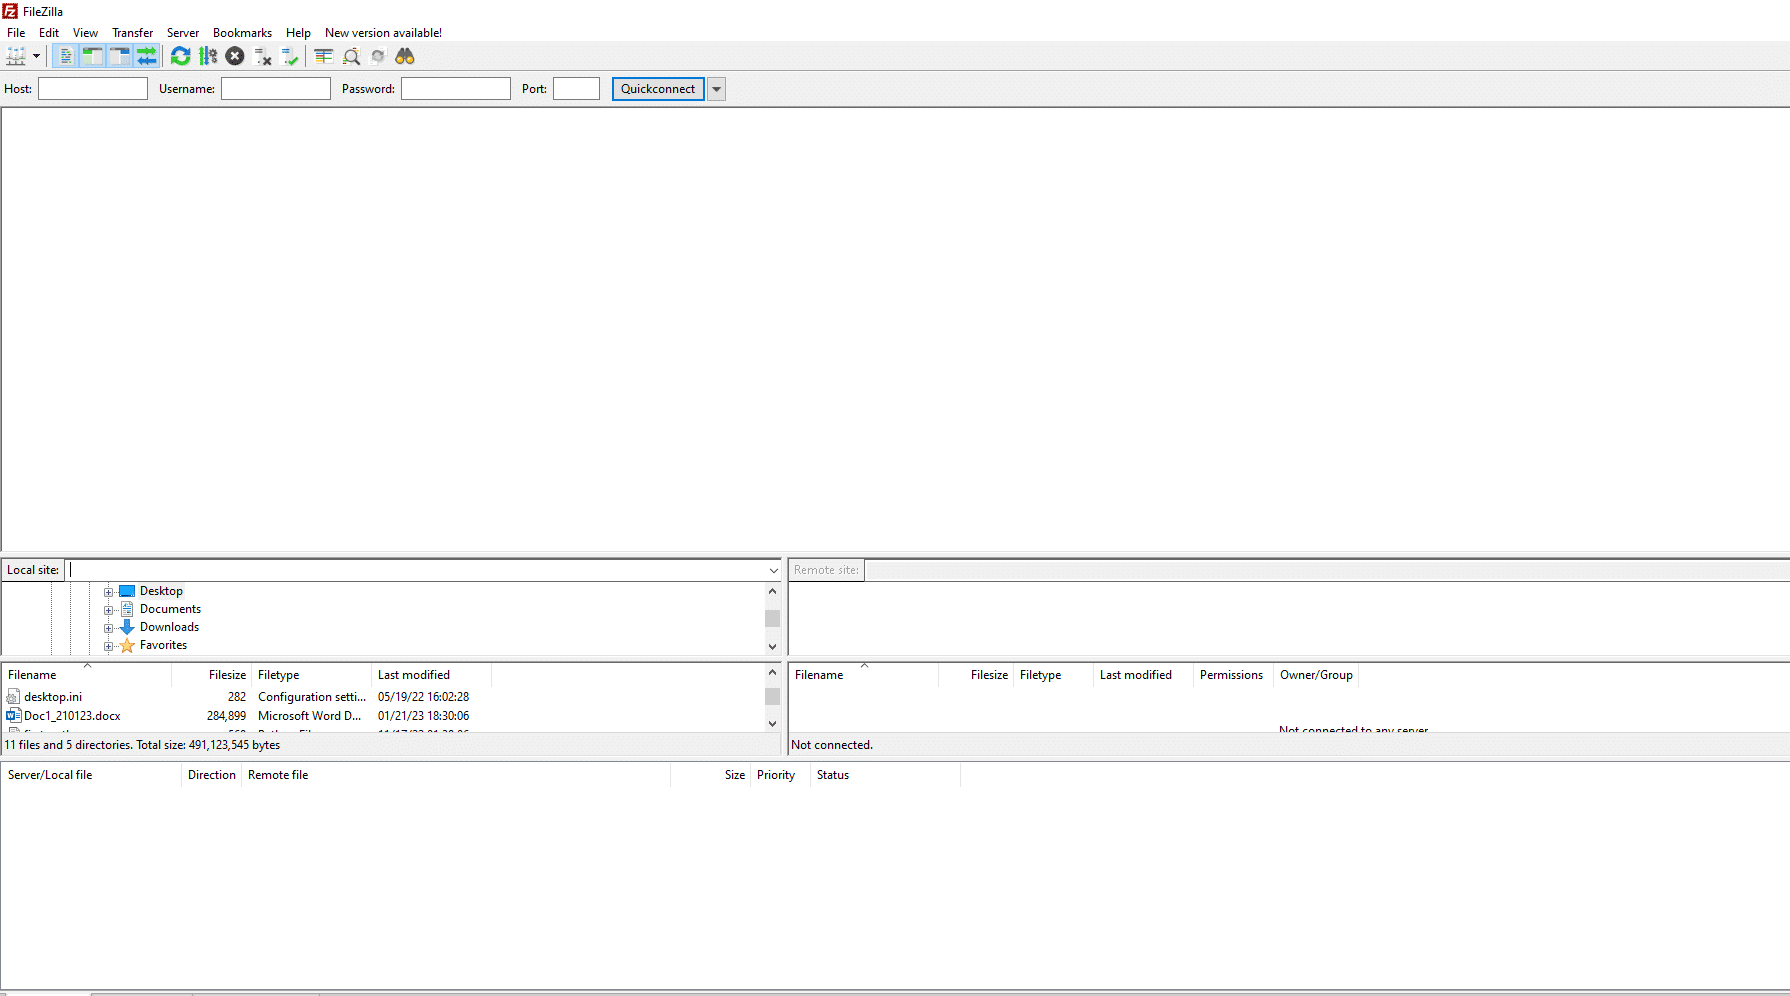This screenshot has width=1790, height=996.
Task: Sort remote list by Last modified column
Action: pyautogui.click(x=1143, y=675)
